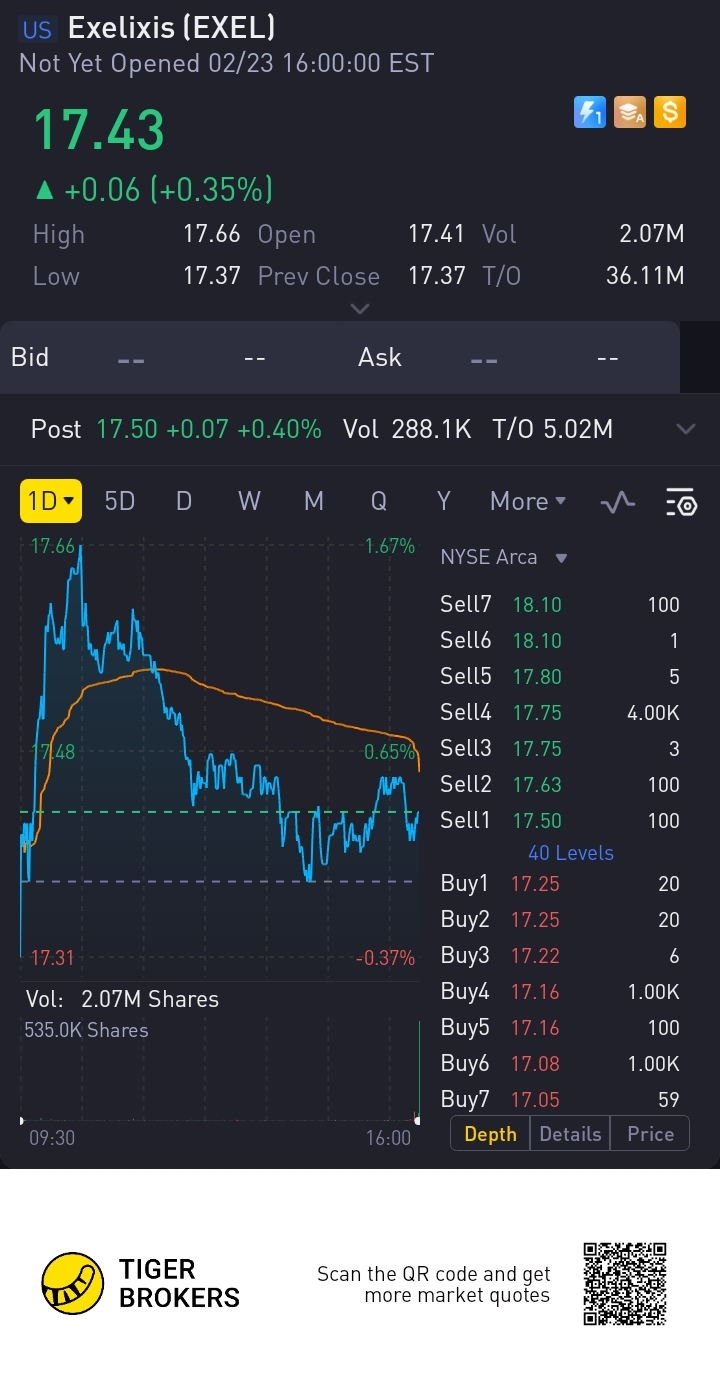Switch to the D daily chart tab
720x1399 pixels.
[x=184, y=501]
